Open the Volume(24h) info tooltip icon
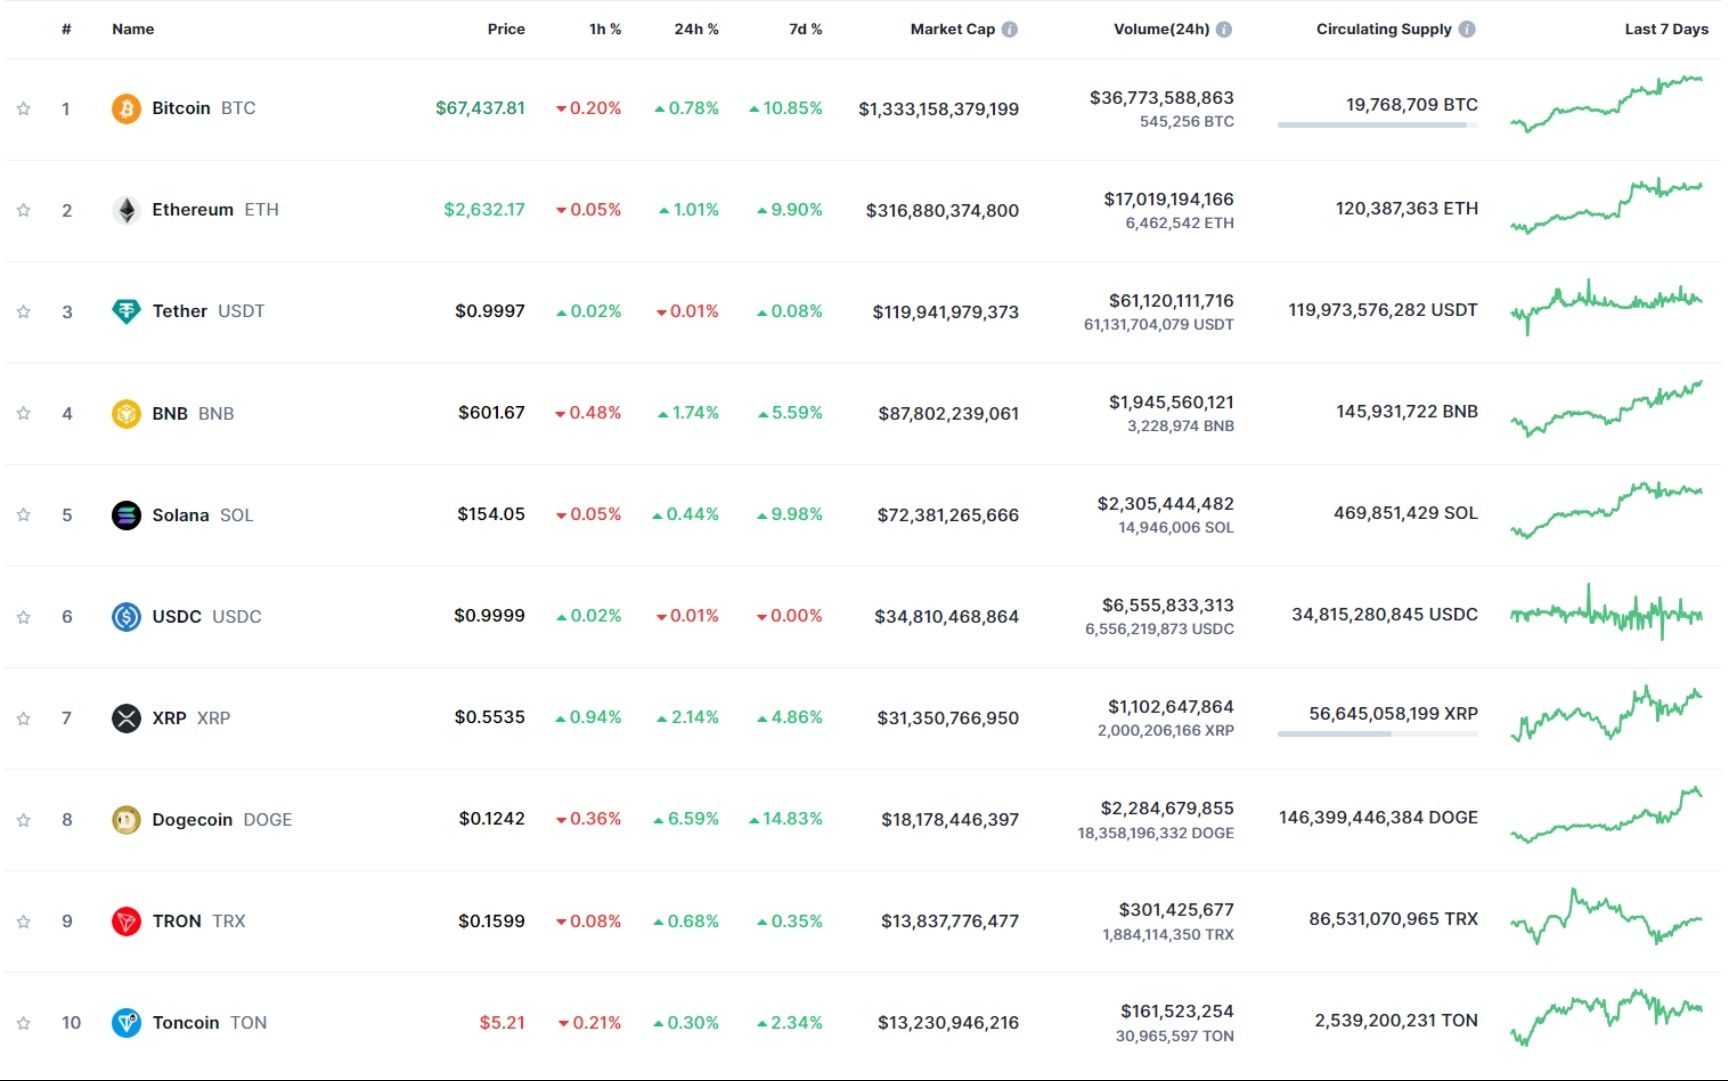This screenshot has height=1081, width=1728. pos(1222,28)
